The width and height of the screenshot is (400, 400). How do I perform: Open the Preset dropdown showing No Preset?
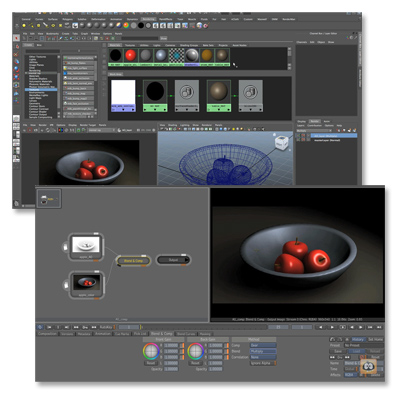[x=364, y=345]
